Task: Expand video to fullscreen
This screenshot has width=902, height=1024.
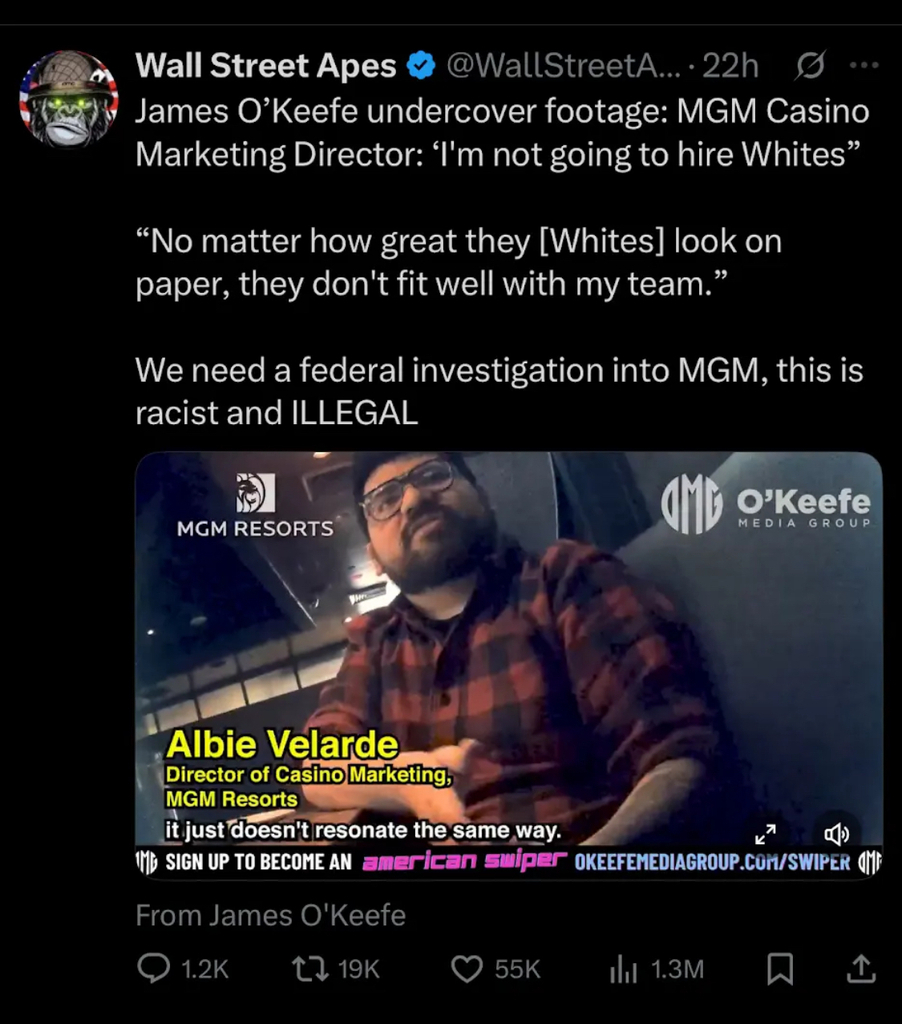Action: 765,834
